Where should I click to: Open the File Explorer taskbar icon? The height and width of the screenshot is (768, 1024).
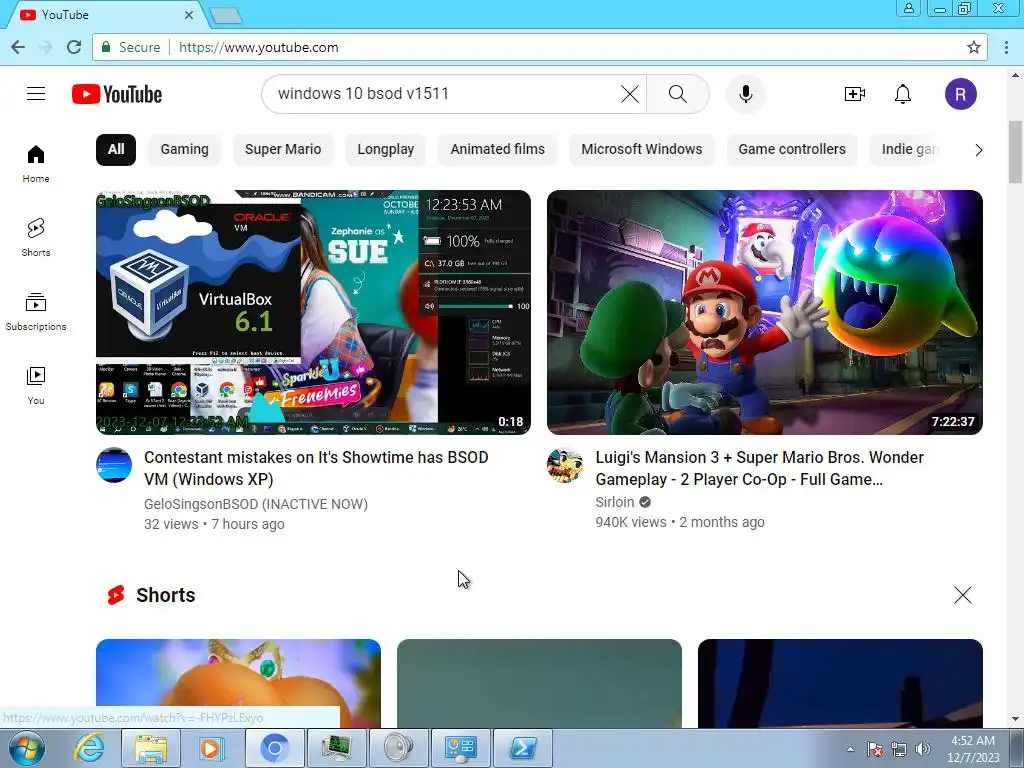(x=151, y=748)
